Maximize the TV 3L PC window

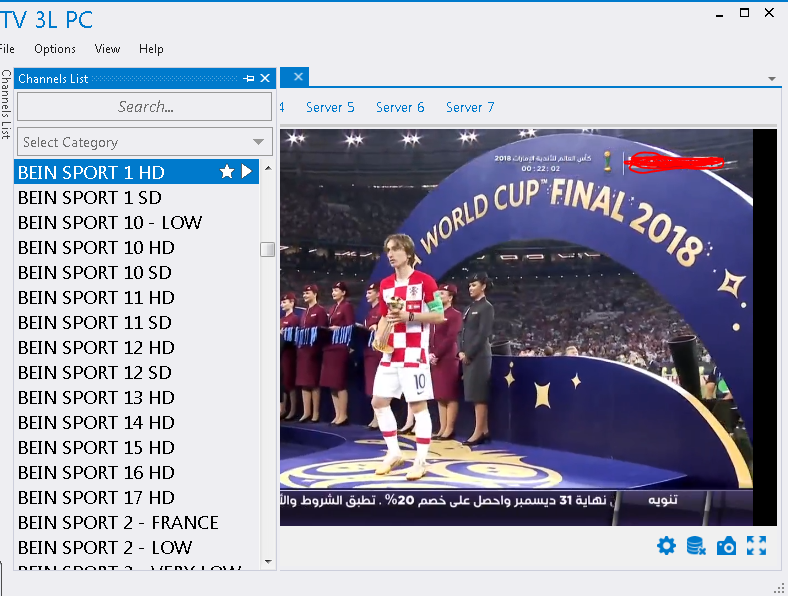point(744,13)
